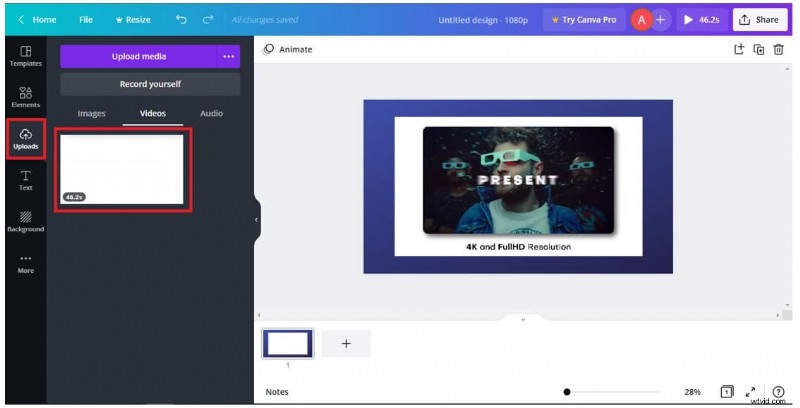Click the 28% zoom value
This screenshot has width=800, height=408.
click(x=692, y=392)
